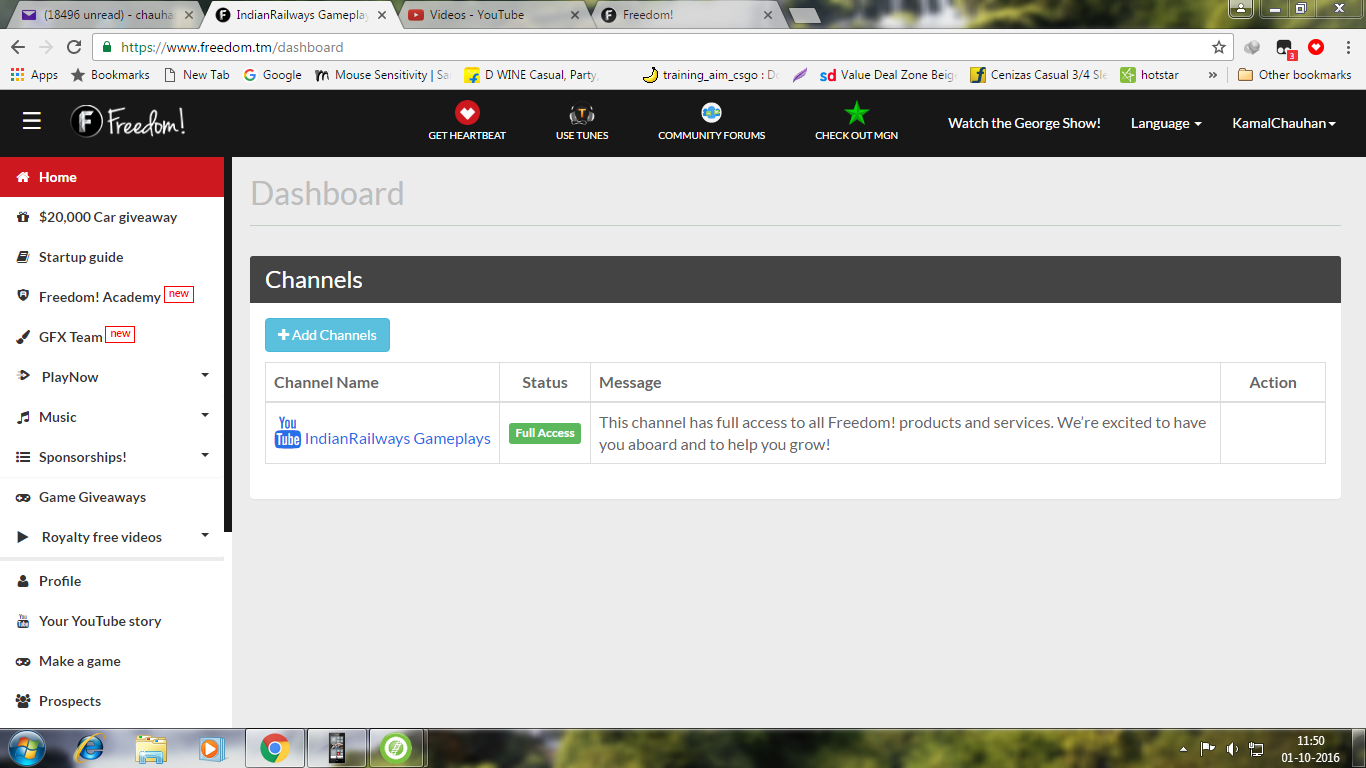Click the Home house icon in sidebar
Screen dimensions: 1366x768
coord(23,177)
